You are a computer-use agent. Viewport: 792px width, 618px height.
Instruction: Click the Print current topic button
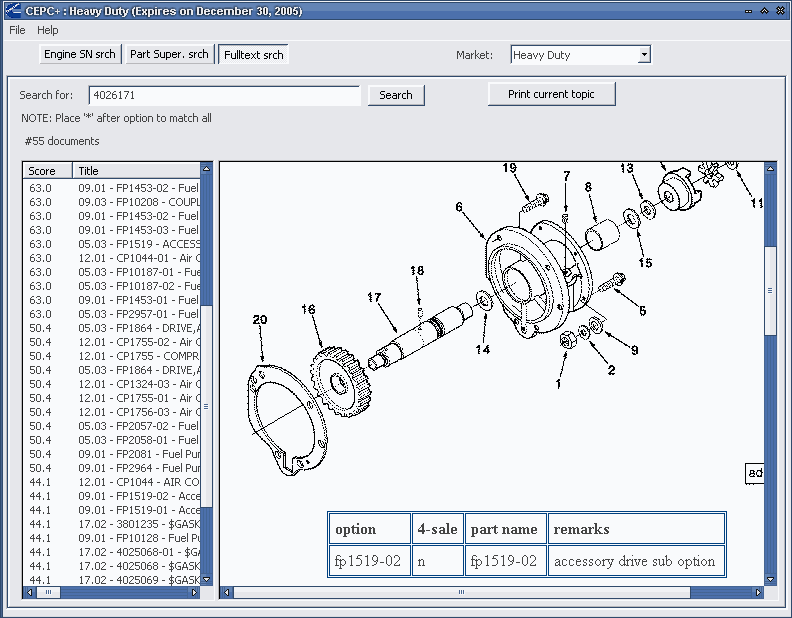click(x=551, y=94)
